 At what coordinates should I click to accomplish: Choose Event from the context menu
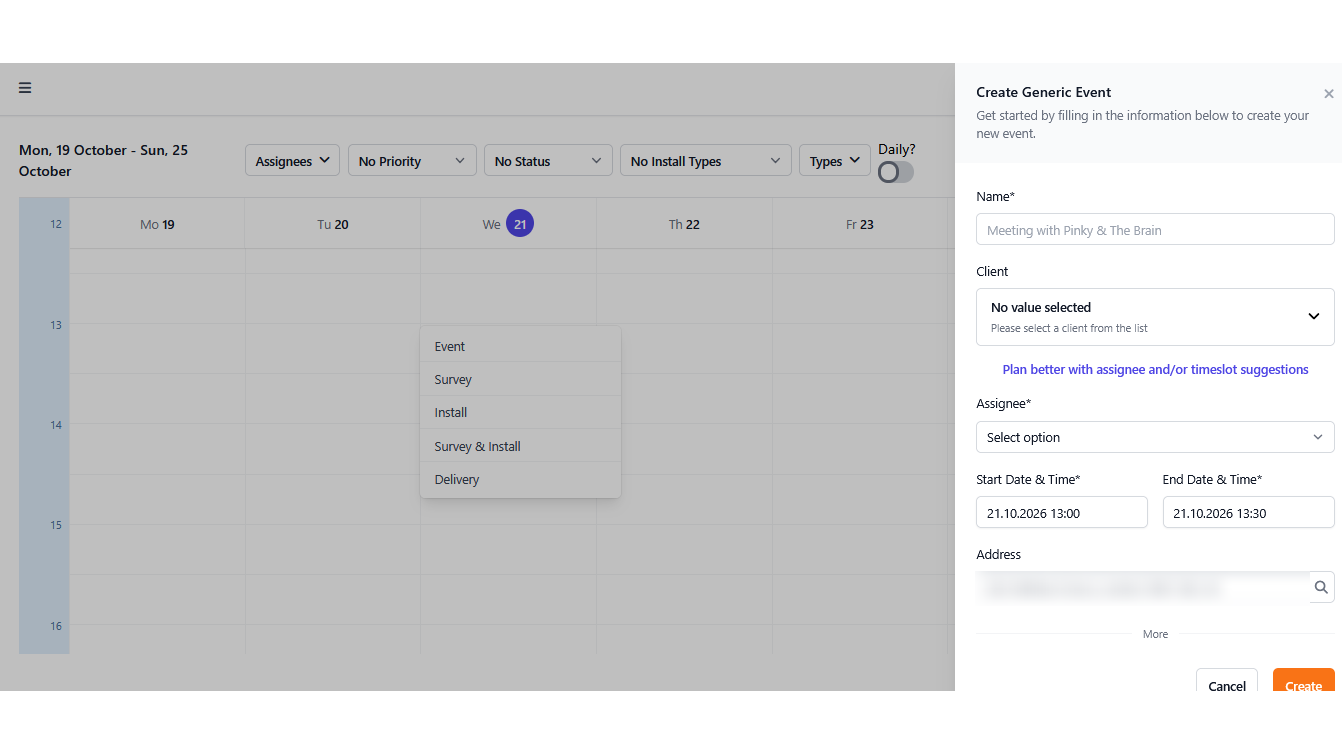click(x=520, y=346)
